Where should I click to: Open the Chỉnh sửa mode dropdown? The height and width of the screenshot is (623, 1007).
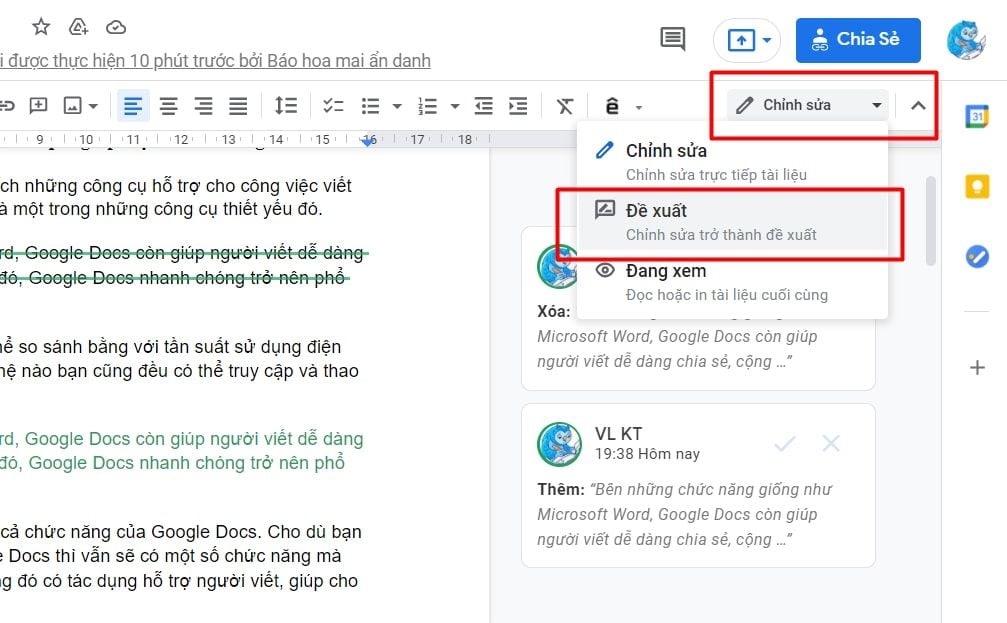808,105
